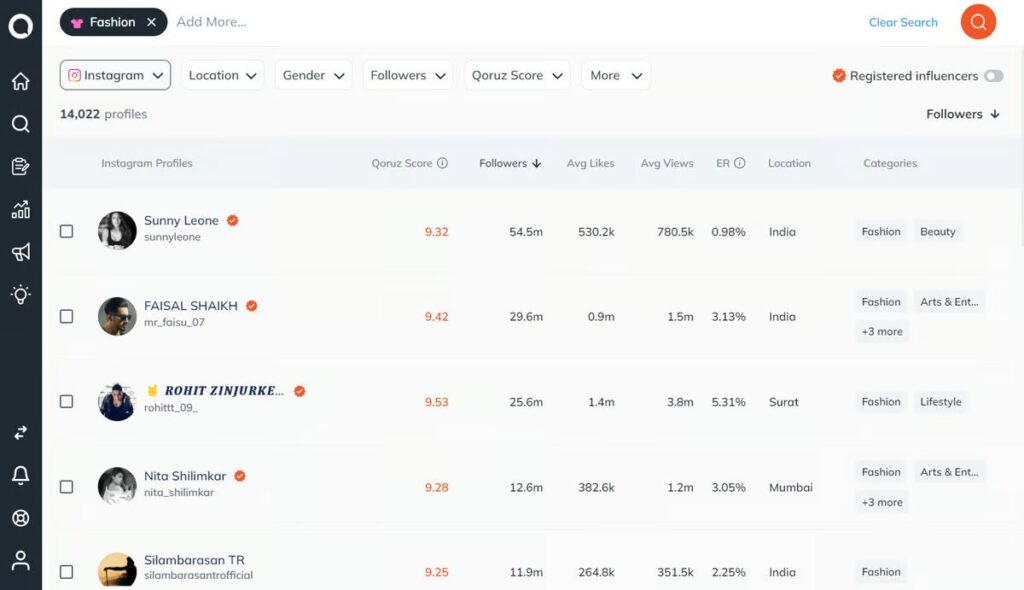The height and width of the screenshot is (590, 1024).
Task: Click the sort arrow beside top-right Followers
Action: click(995, 114)
